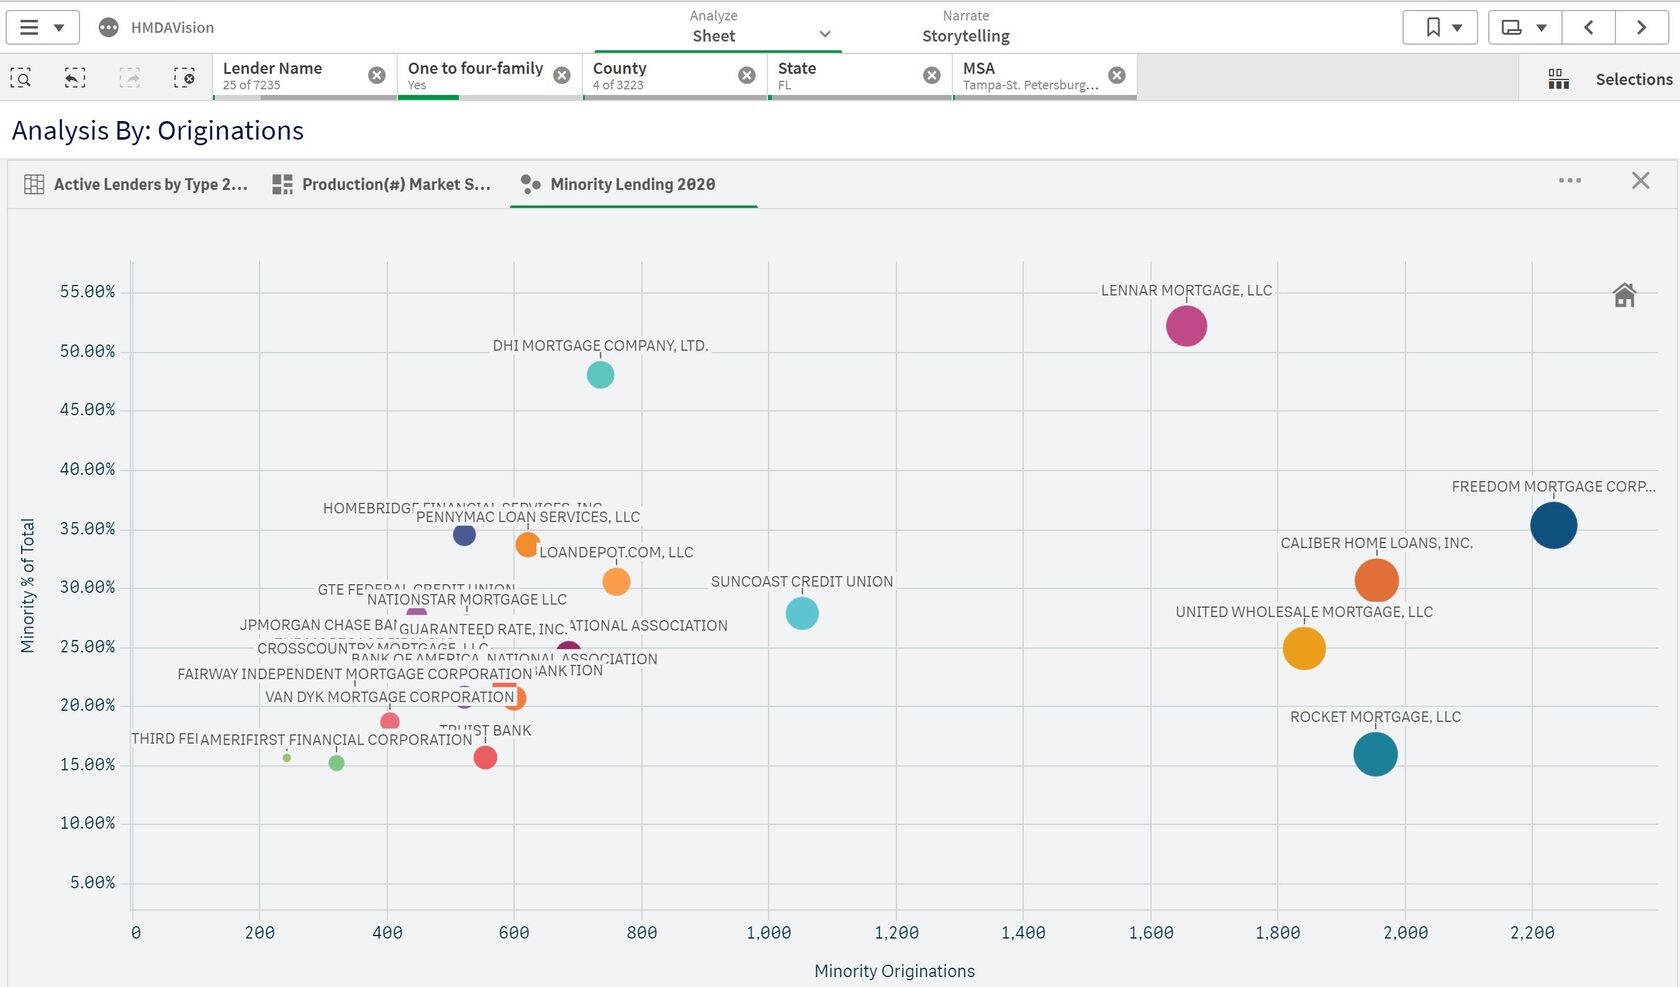Viewport: 1680px width, 987px height.
Task: Switch to Narrate Storytelling tab
Action: pyautogui.click(x=965, y=26)
